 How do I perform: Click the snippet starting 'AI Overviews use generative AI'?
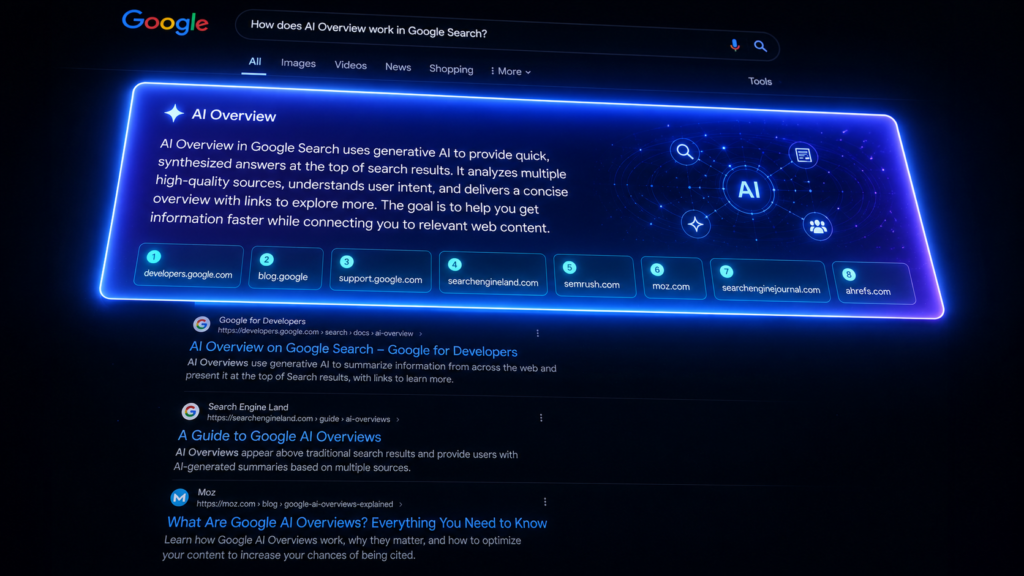point(372,371)
